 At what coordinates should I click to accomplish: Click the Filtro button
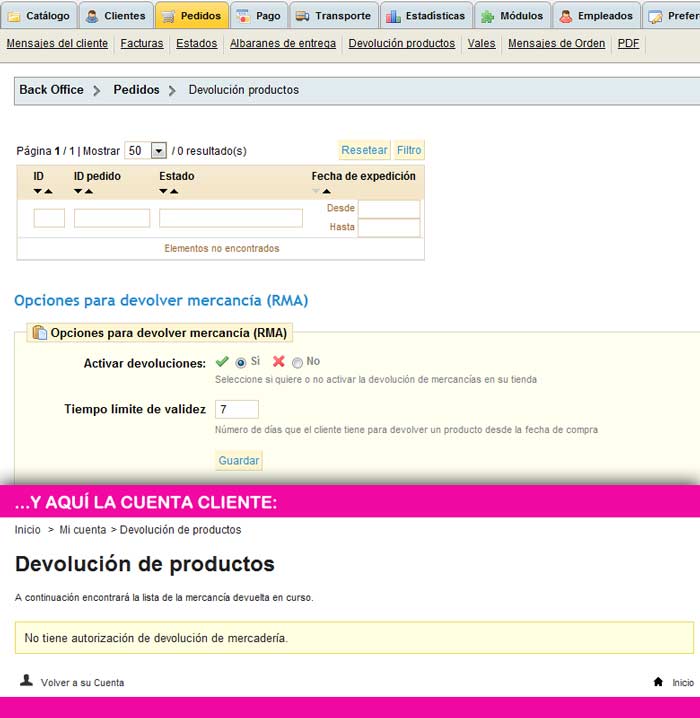(409, 150)
